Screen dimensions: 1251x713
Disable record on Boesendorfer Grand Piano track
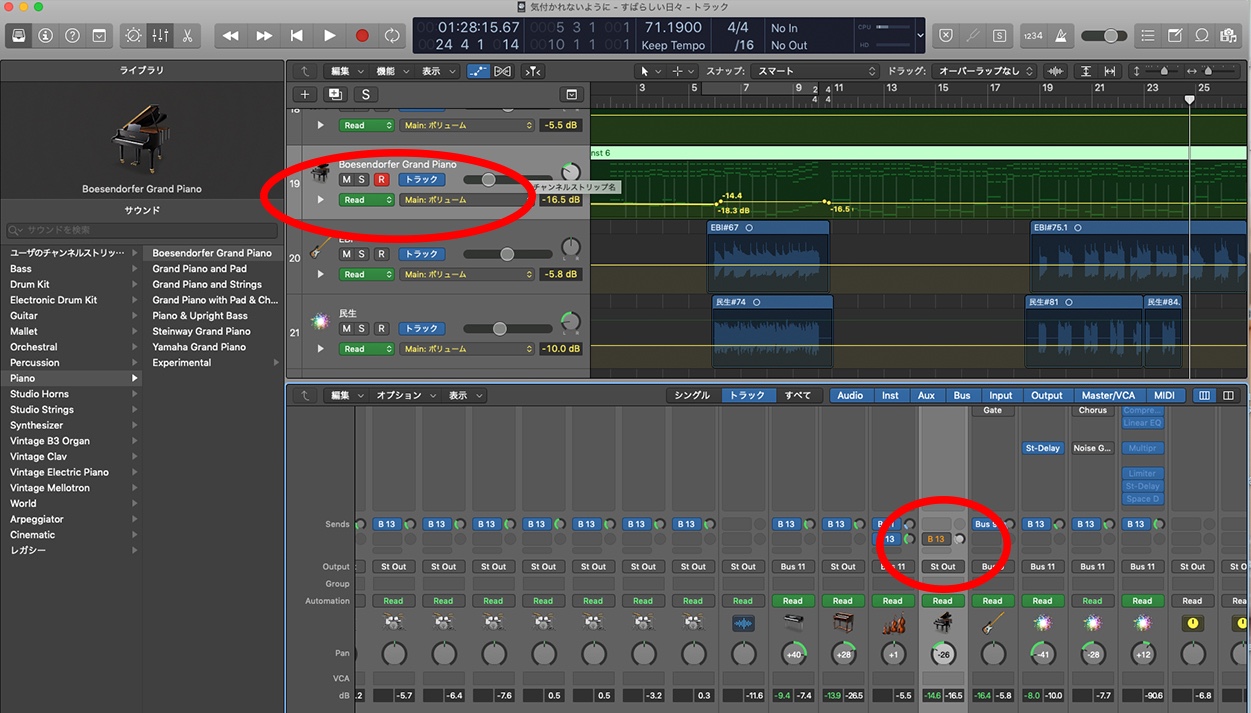coord(380,180)
